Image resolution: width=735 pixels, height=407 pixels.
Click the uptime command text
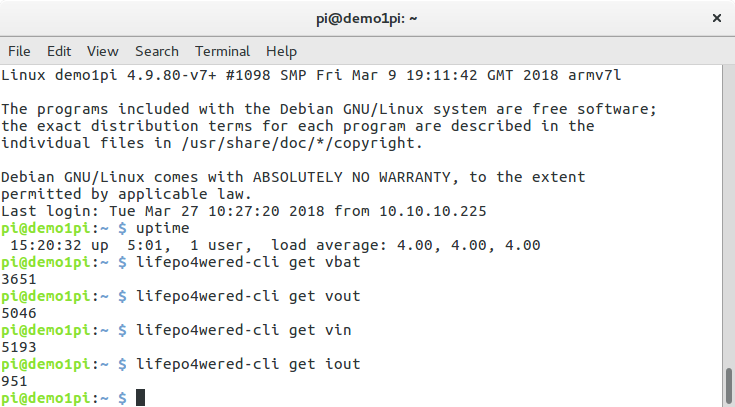(x=163, y=228)
